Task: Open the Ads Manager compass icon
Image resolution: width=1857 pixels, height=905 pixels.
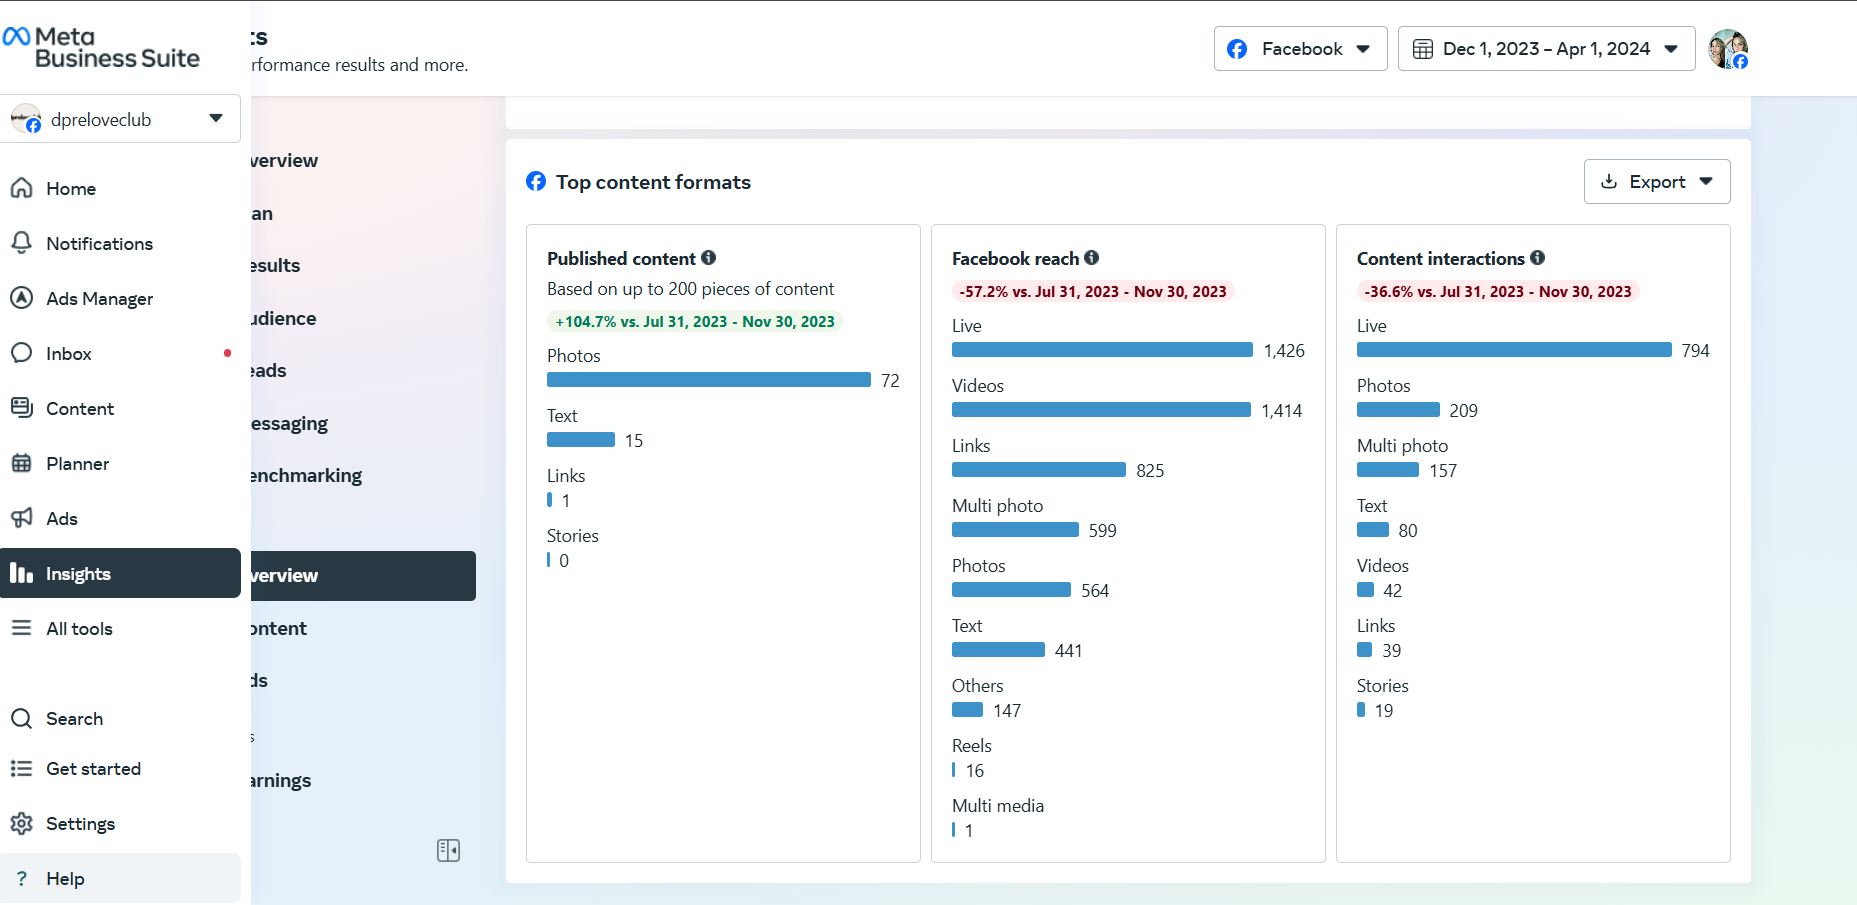Action: point(21,298)
